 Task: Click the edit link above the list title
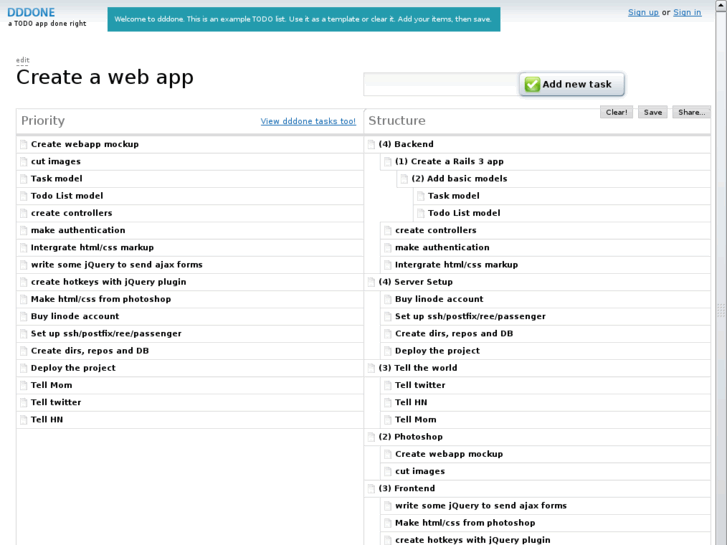[22, 60]
